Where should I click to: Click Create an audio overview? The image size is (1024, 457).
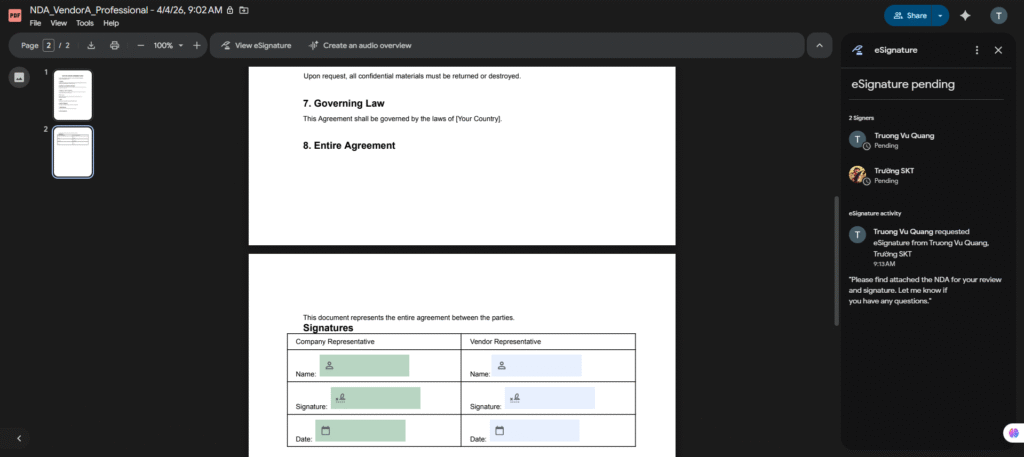(x=360, y=45)
